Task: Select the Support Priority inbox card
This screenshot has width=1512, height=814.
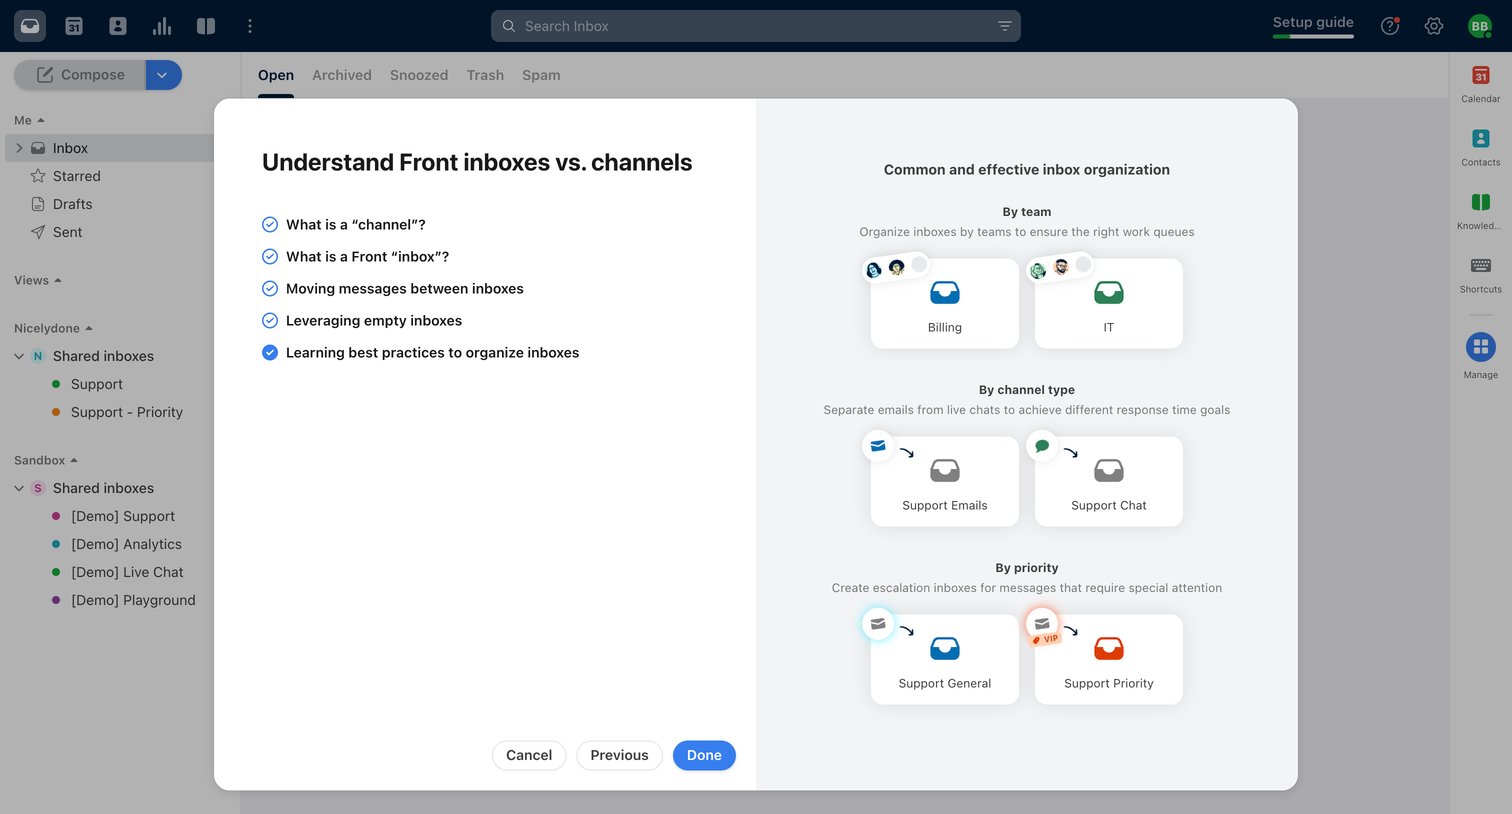Action: click(x=1109, y=659)
